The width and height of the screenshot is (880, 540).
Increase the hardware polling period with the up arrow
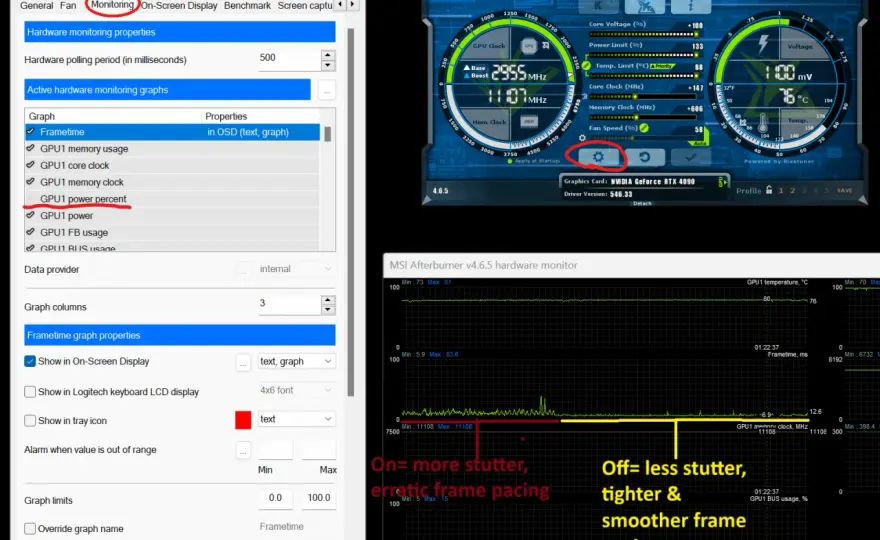tap(328, 54)
